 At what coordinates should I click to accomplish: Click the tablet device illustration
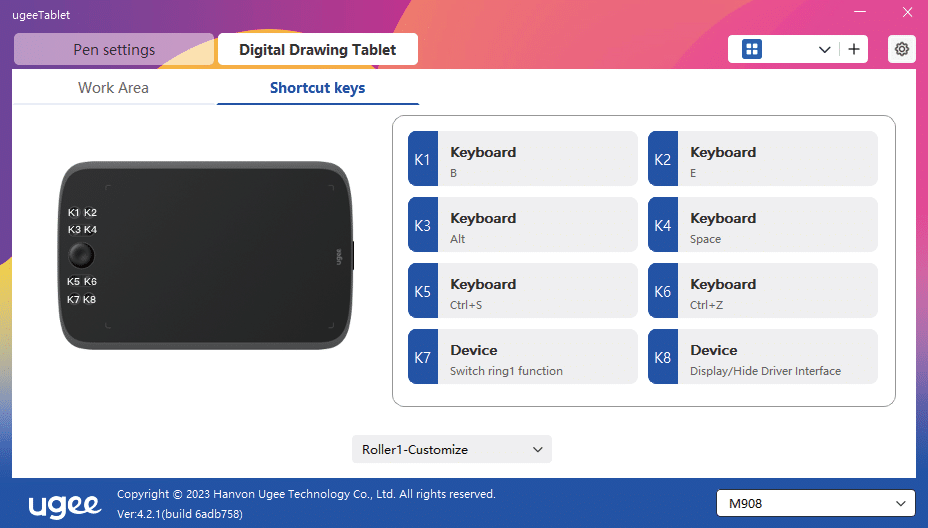click(206, 255)
